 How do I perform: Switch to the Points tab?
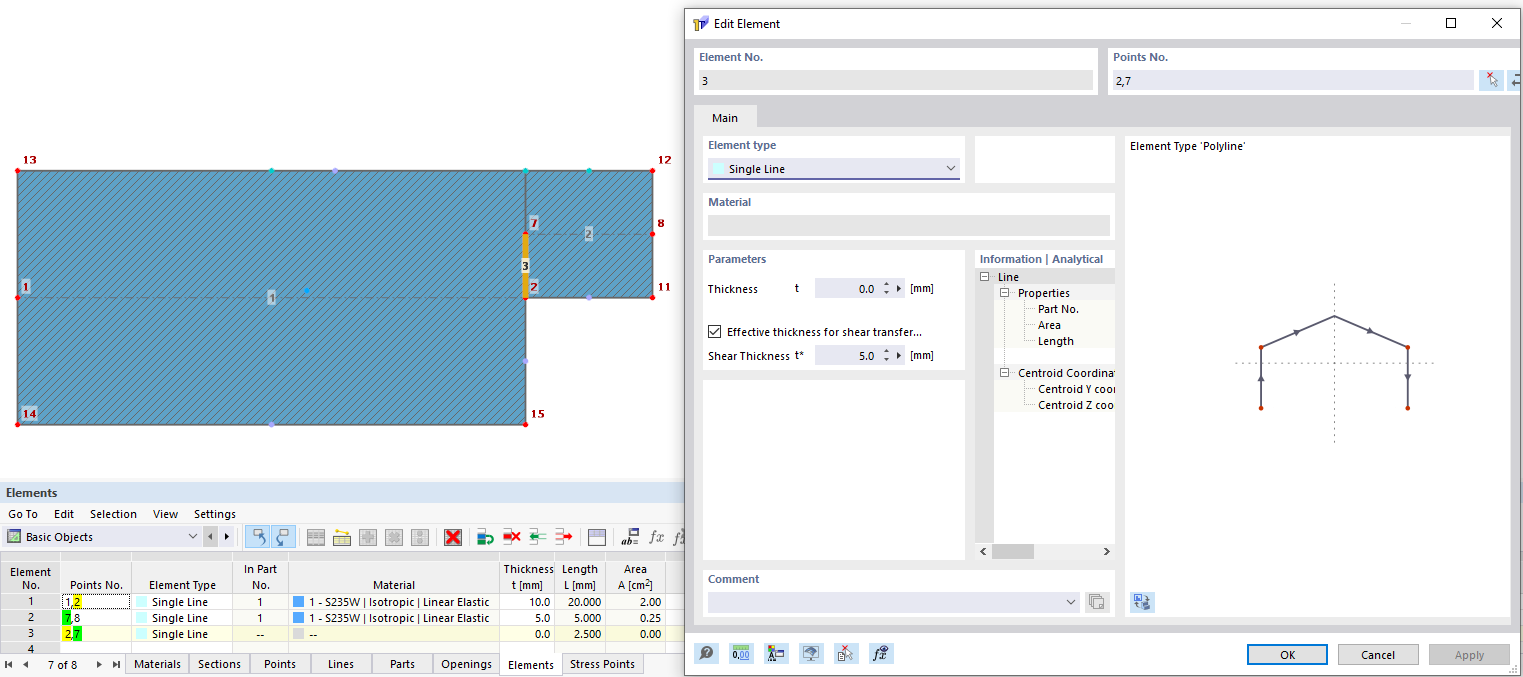[x=280, y=664]
